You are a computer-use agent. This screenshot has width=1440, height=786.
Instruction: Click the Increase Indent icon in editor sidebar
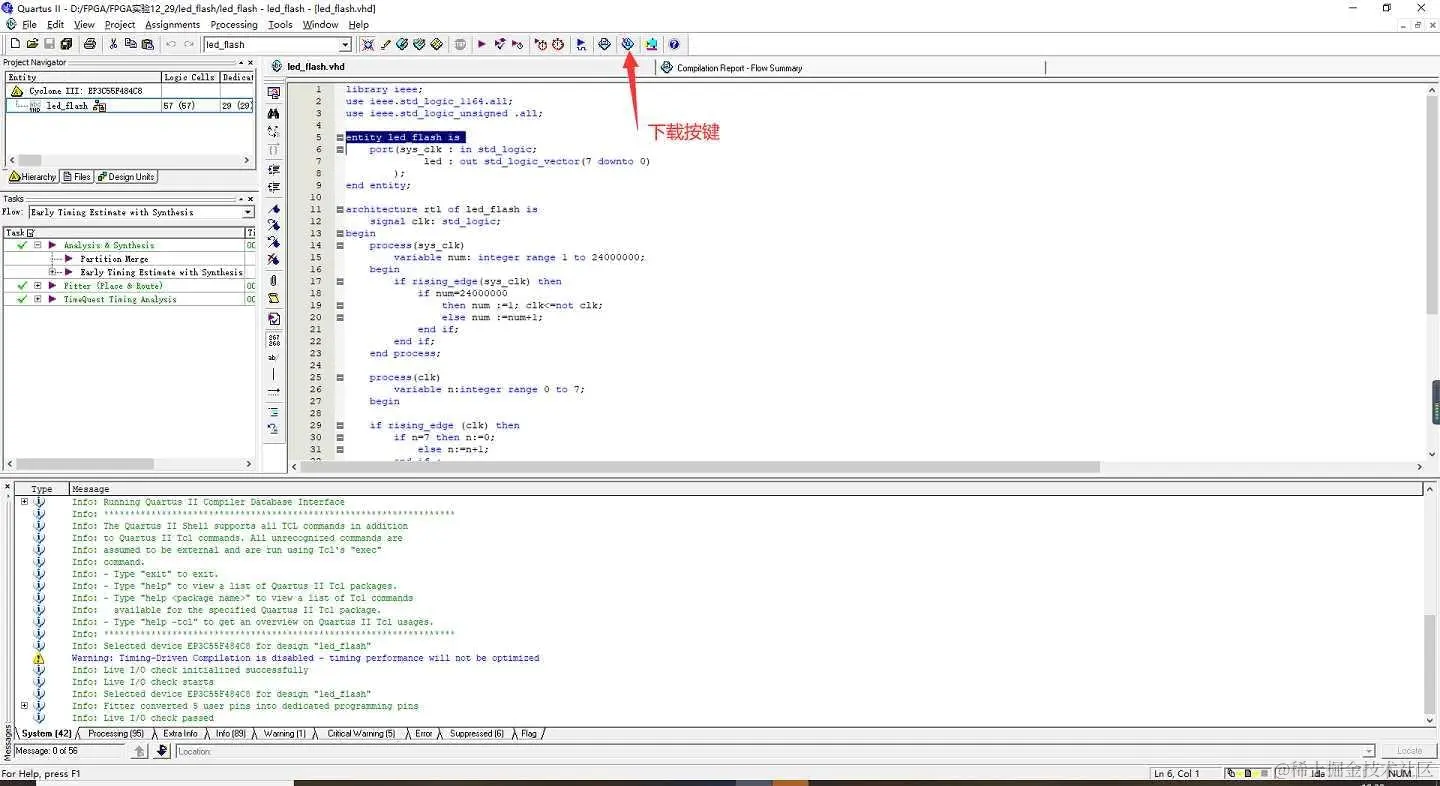coord(274,170)
